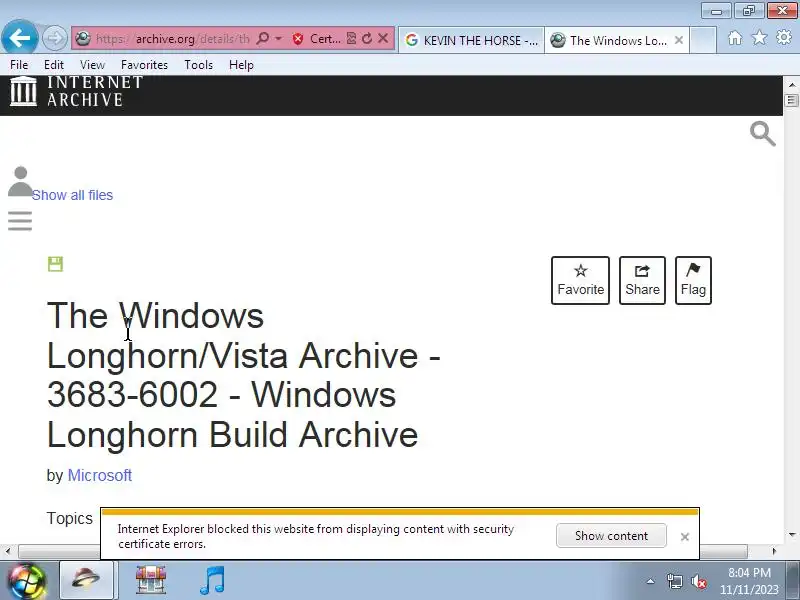Stop loading with the X in address bar
800x600 pixels.
coord(383,38)
